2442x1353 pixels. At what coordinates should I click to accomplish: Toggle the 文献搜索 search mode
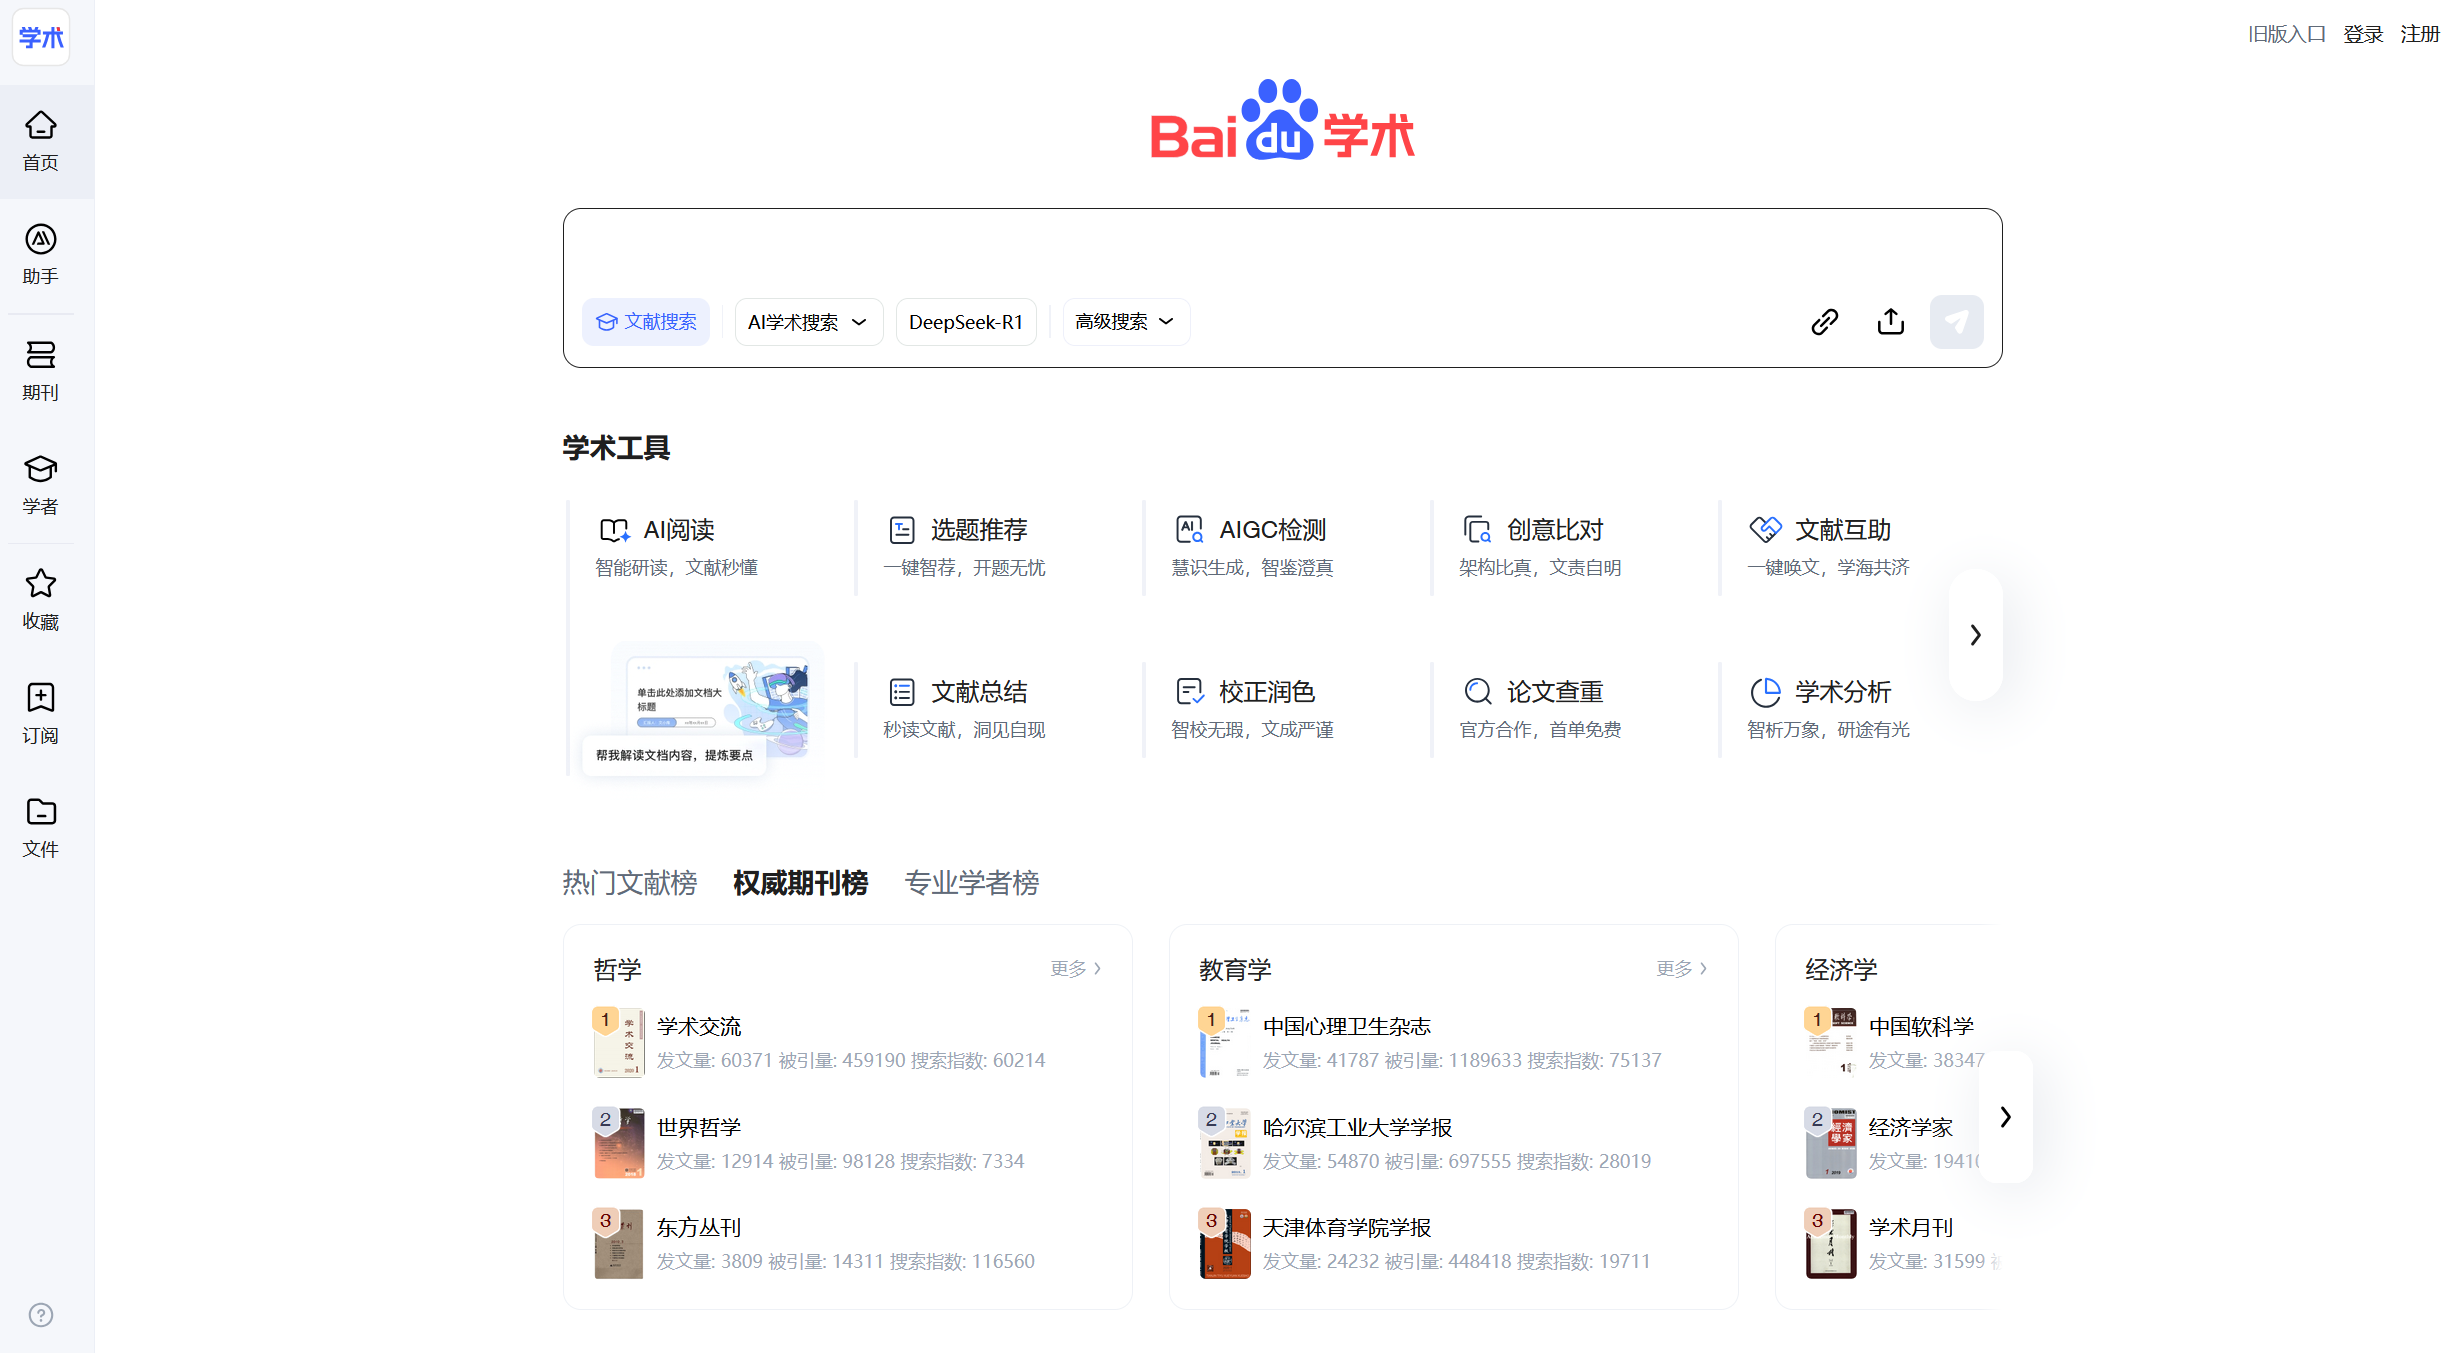(x=645, y=321)
